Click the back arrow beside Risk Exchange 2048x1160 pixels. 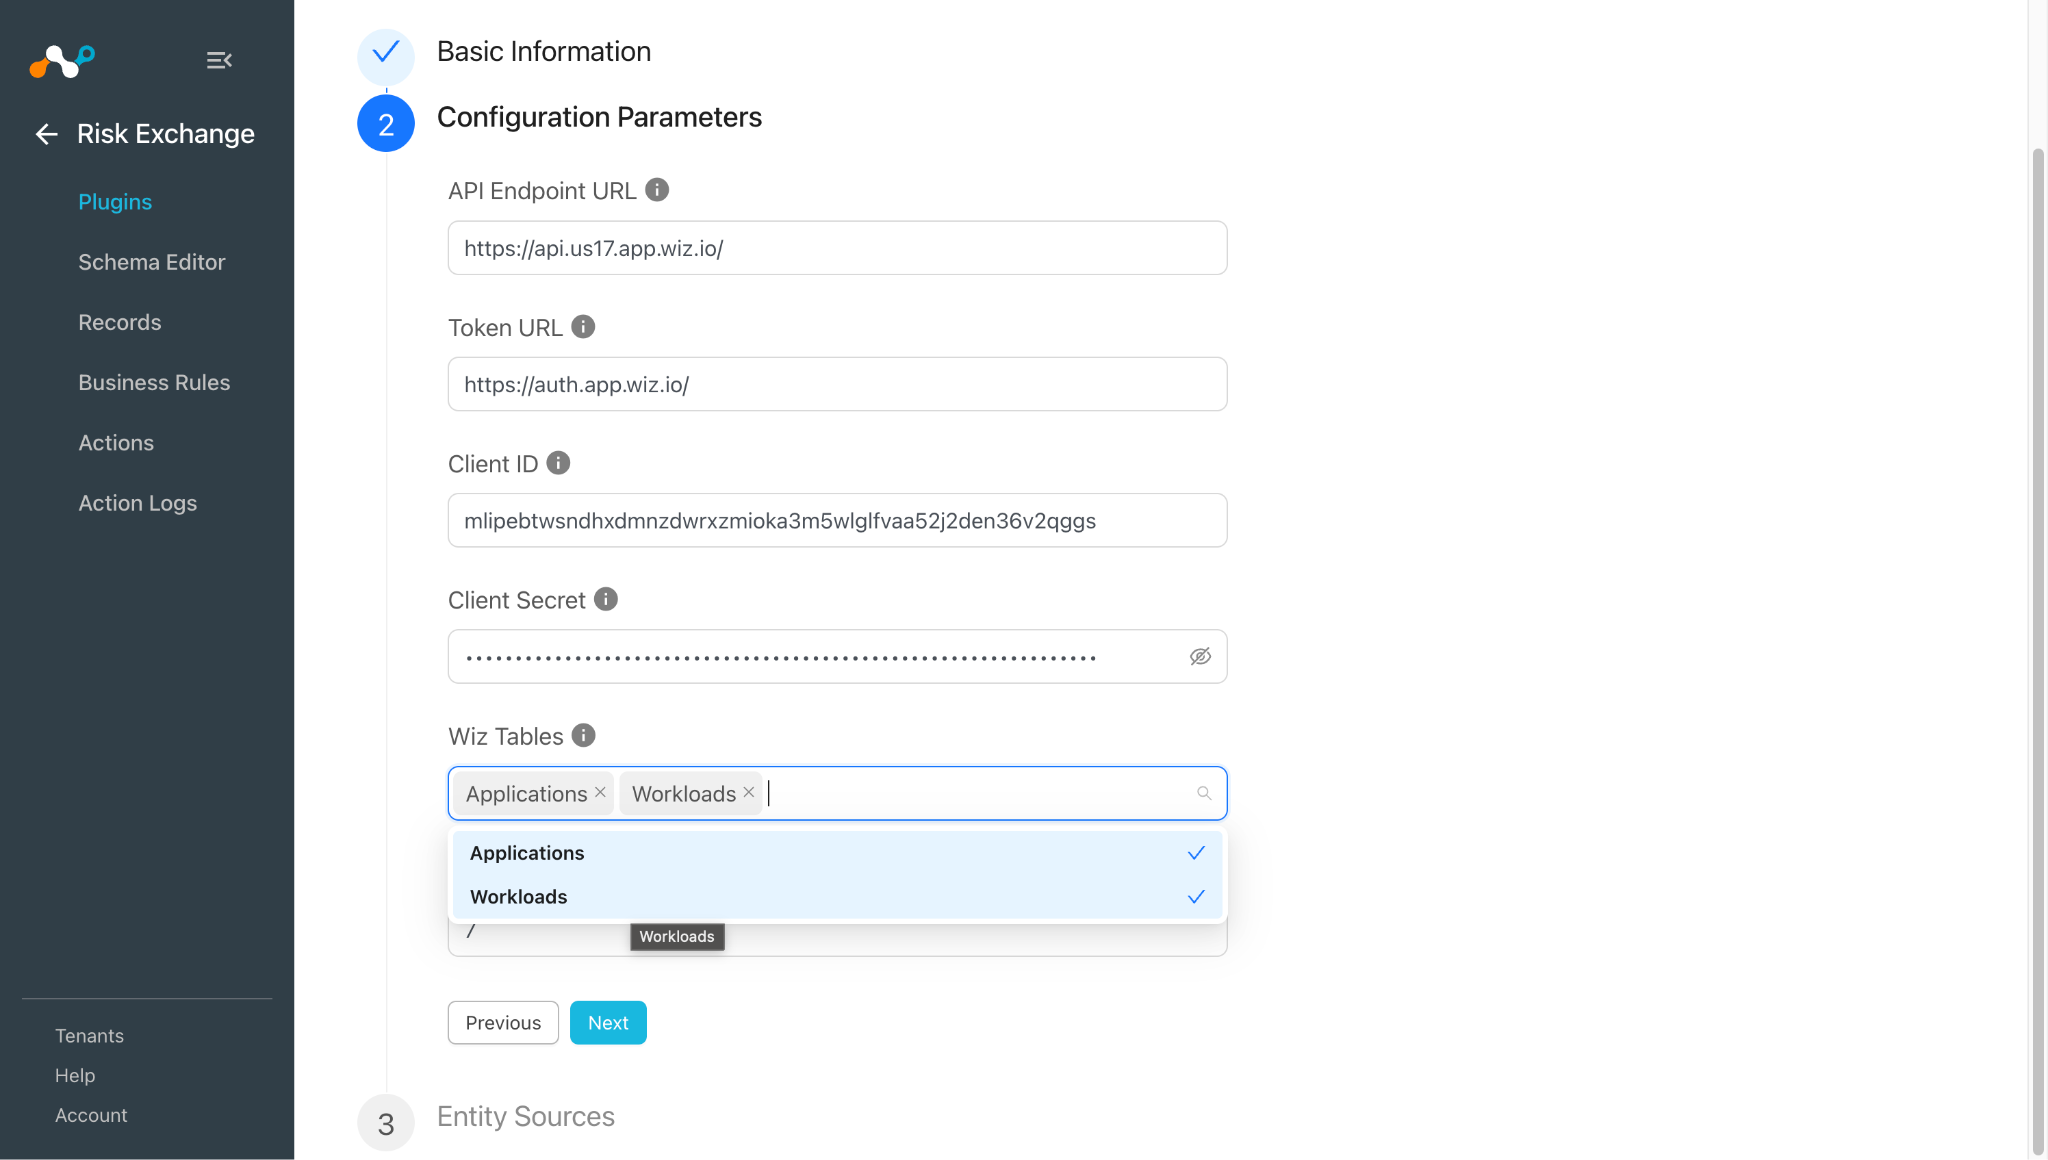point(46,134)
